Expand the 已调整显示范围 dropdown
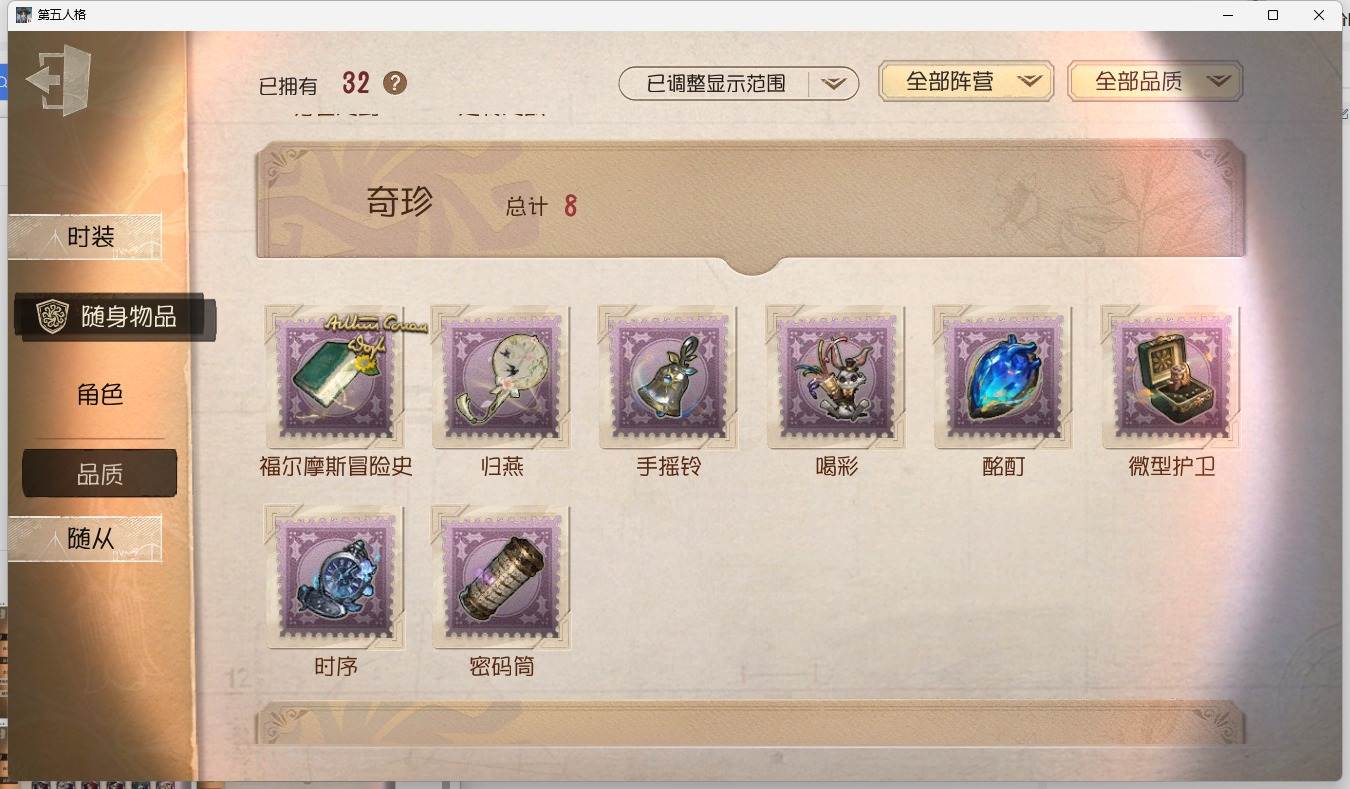The height and width of the screenshot is (789, 1350). 739,84
